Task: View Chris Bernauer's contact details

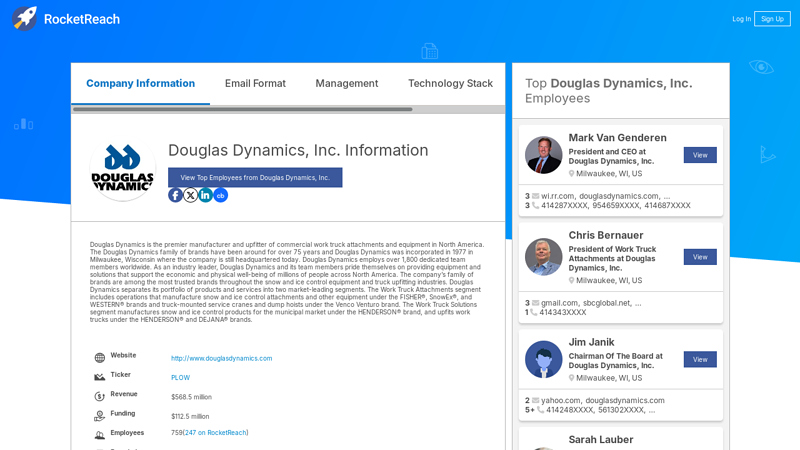Action: pyautogui.click(x=700, y=257)
